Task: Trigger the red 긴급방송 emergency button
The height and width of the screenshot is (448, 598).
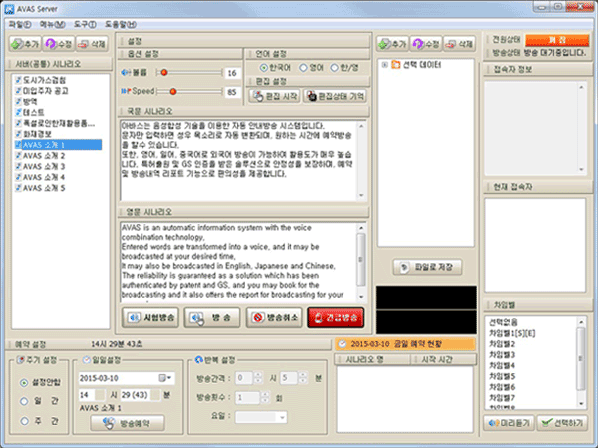Action: [x=336, y=317]
